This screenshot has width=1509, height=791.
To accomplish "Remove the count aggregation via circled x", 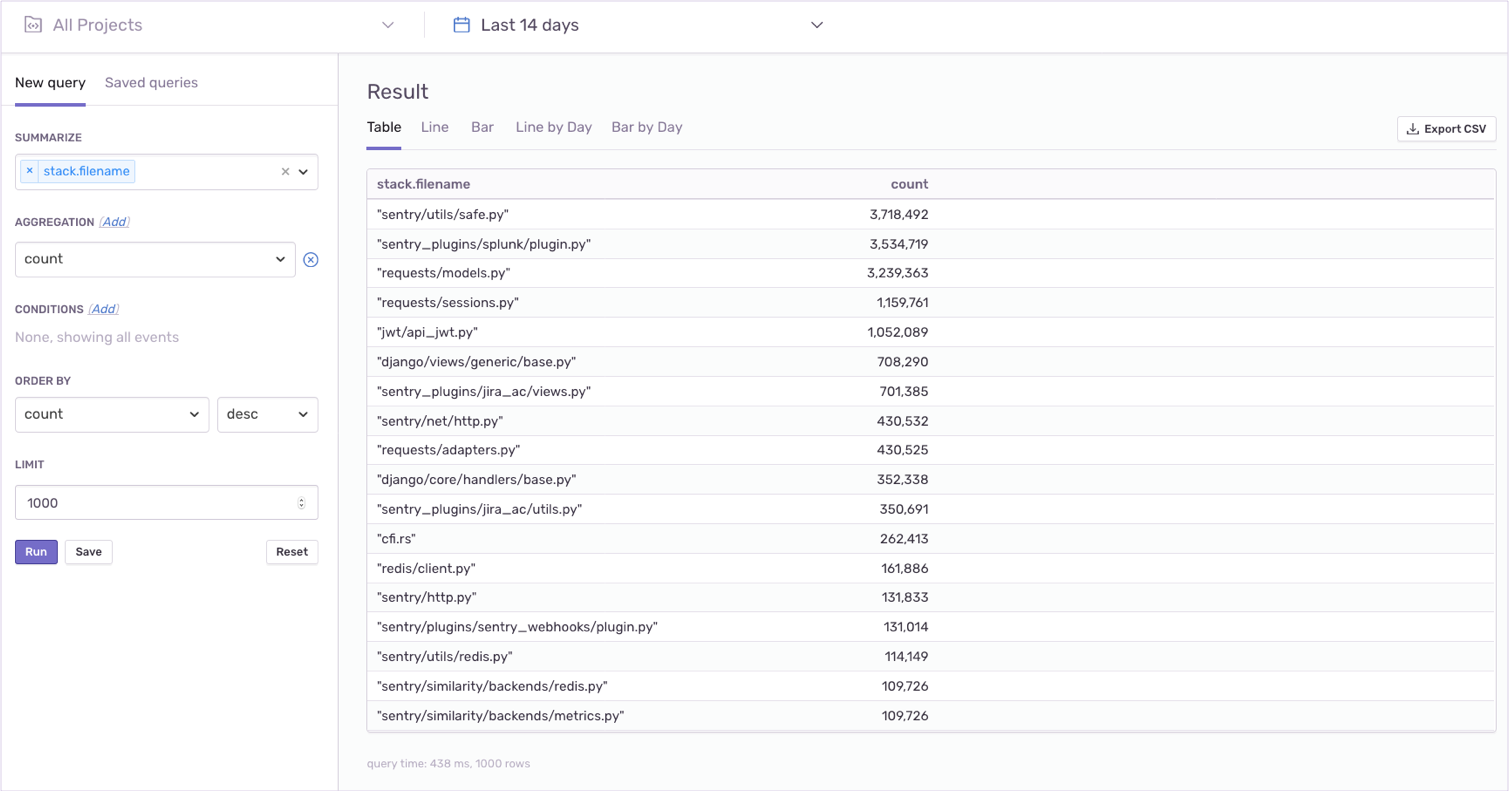I will point(311,260).
